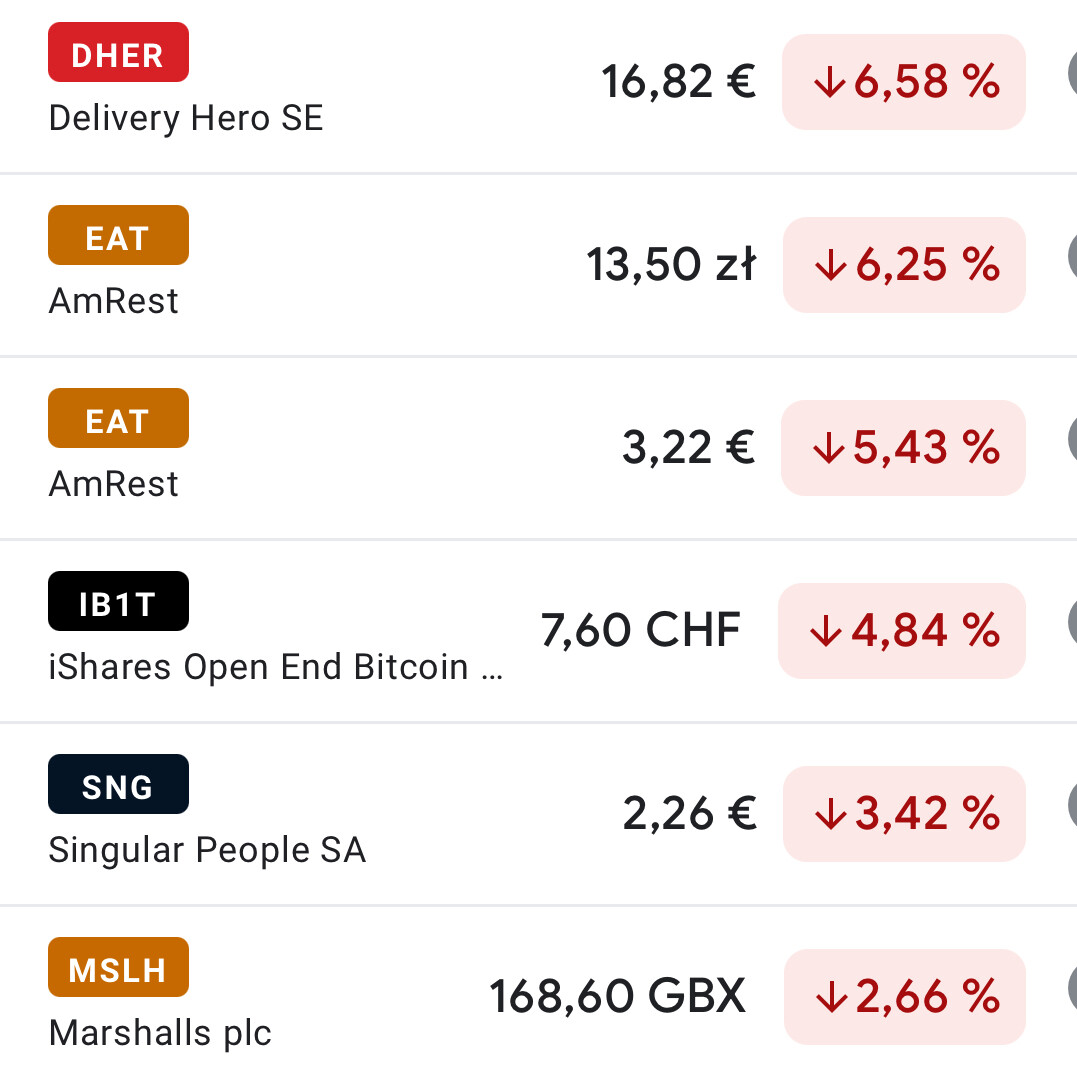Click the 7,60 CHF price
1077x1082 pixels.
point(641,631)
